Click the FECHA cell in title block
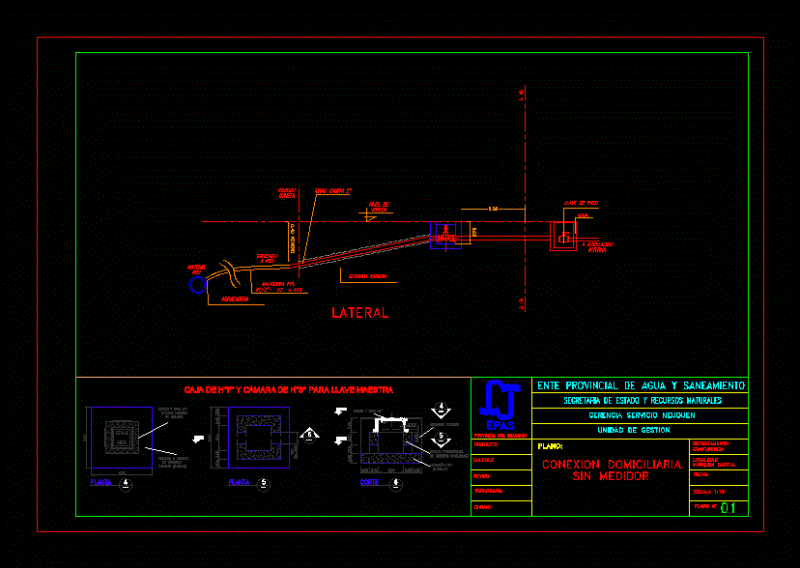Image resolution: width=800 pixels, height=568 pixels. click(719, 478)
